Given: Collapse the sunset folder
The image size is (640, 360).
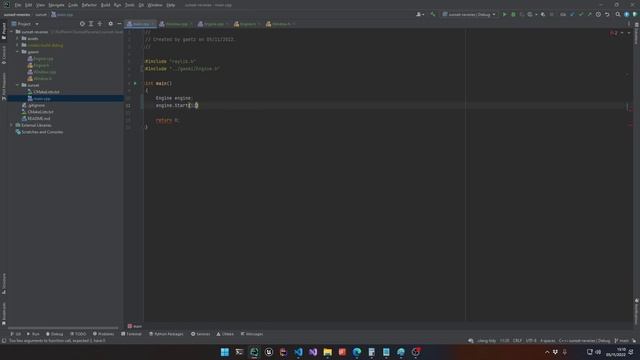Looking at the screenshot, I should coord(18,85).
